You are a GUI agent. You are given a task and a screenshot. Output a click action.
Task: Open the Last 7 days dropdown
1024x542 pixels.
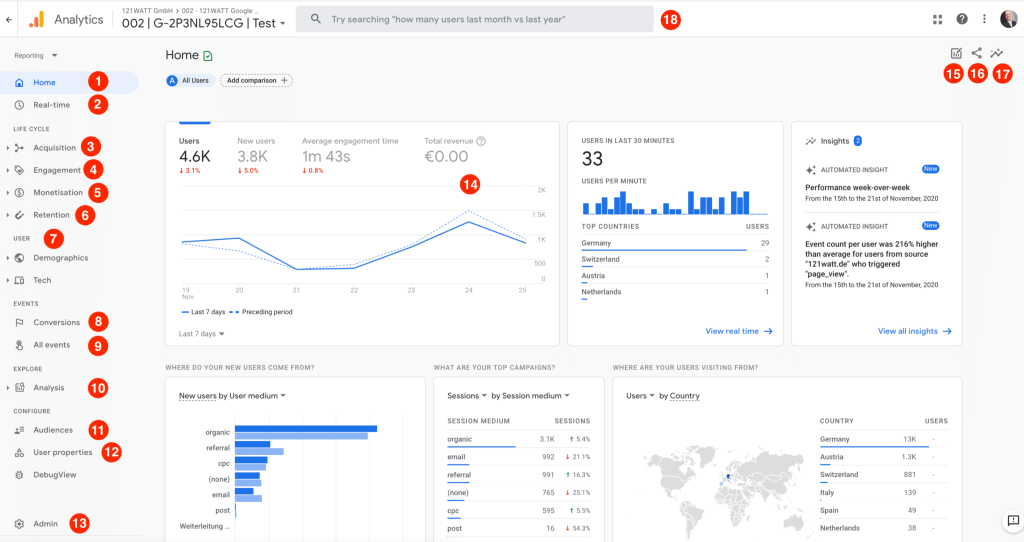[202, 334]
